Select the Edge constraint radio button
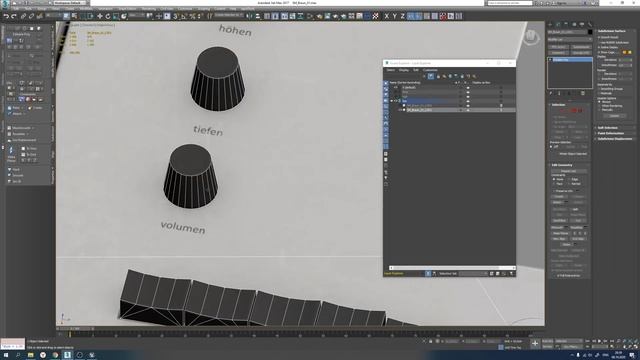The width and height of the screenshot is (640, 360). point(569,179)
